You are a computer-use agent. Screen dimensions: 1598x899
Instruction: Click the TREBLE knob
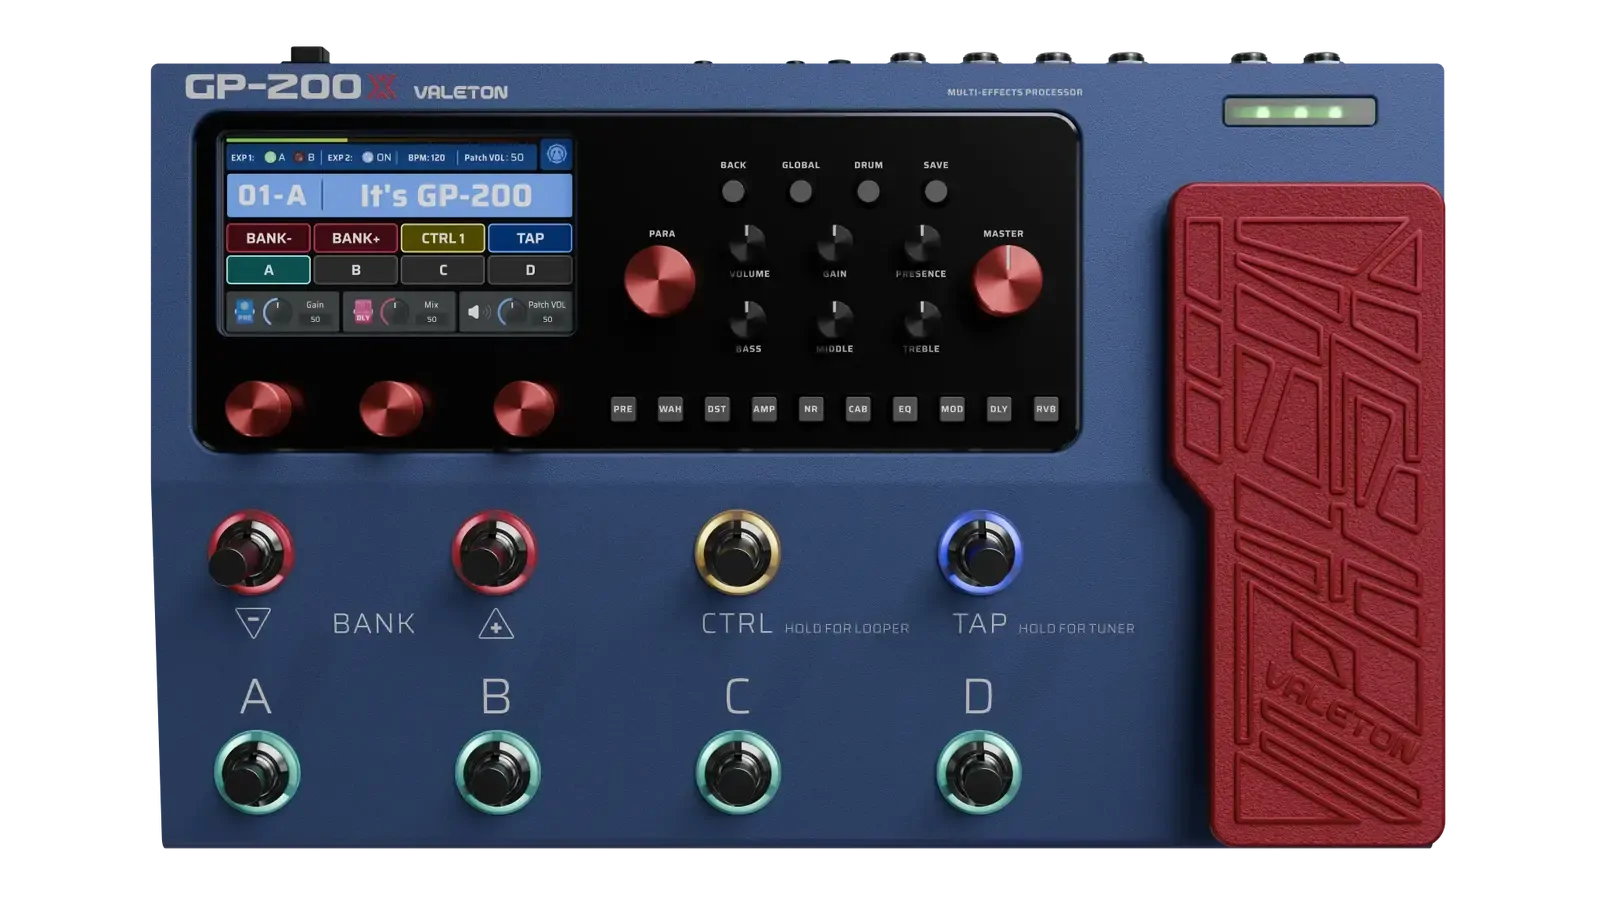tap(921, 320)
